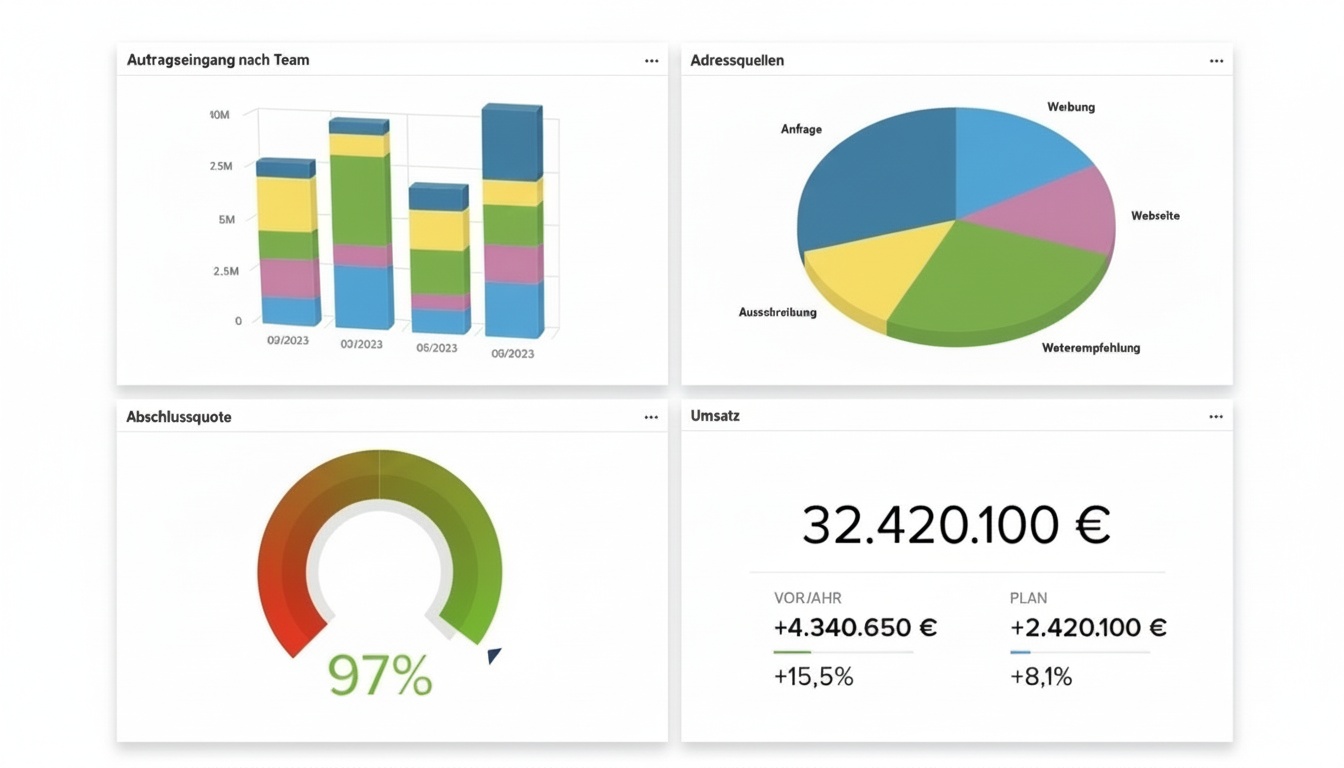The height and width of the screenshot is (768, 1344).
Task: Click the Webseite legend label
Action: (1155, 215)
